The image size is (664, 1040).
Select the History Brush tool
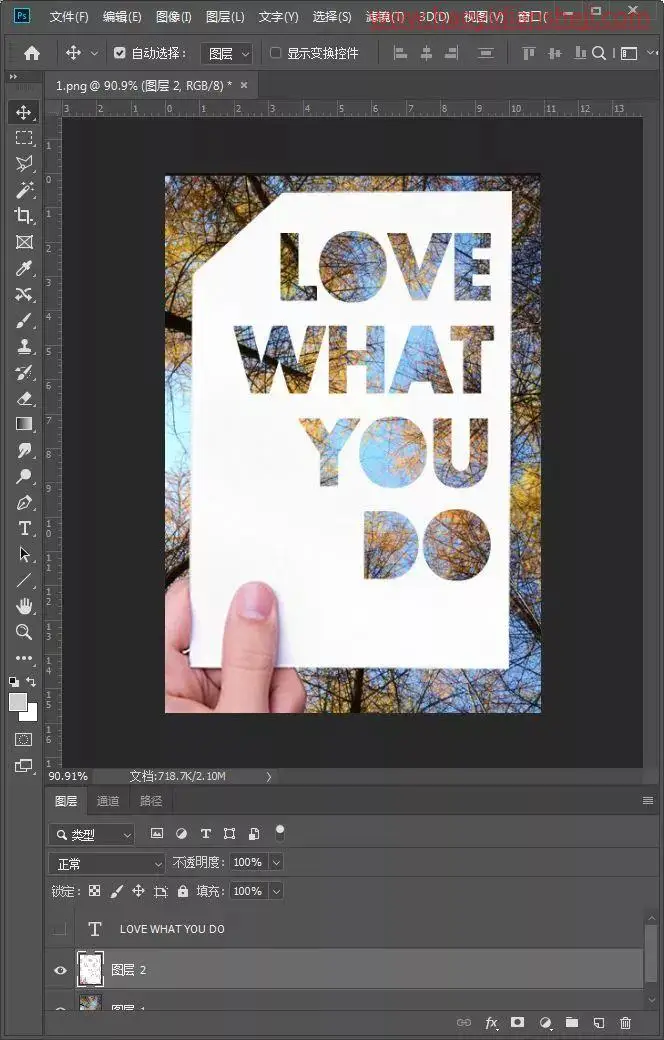(x=24, y=373)
